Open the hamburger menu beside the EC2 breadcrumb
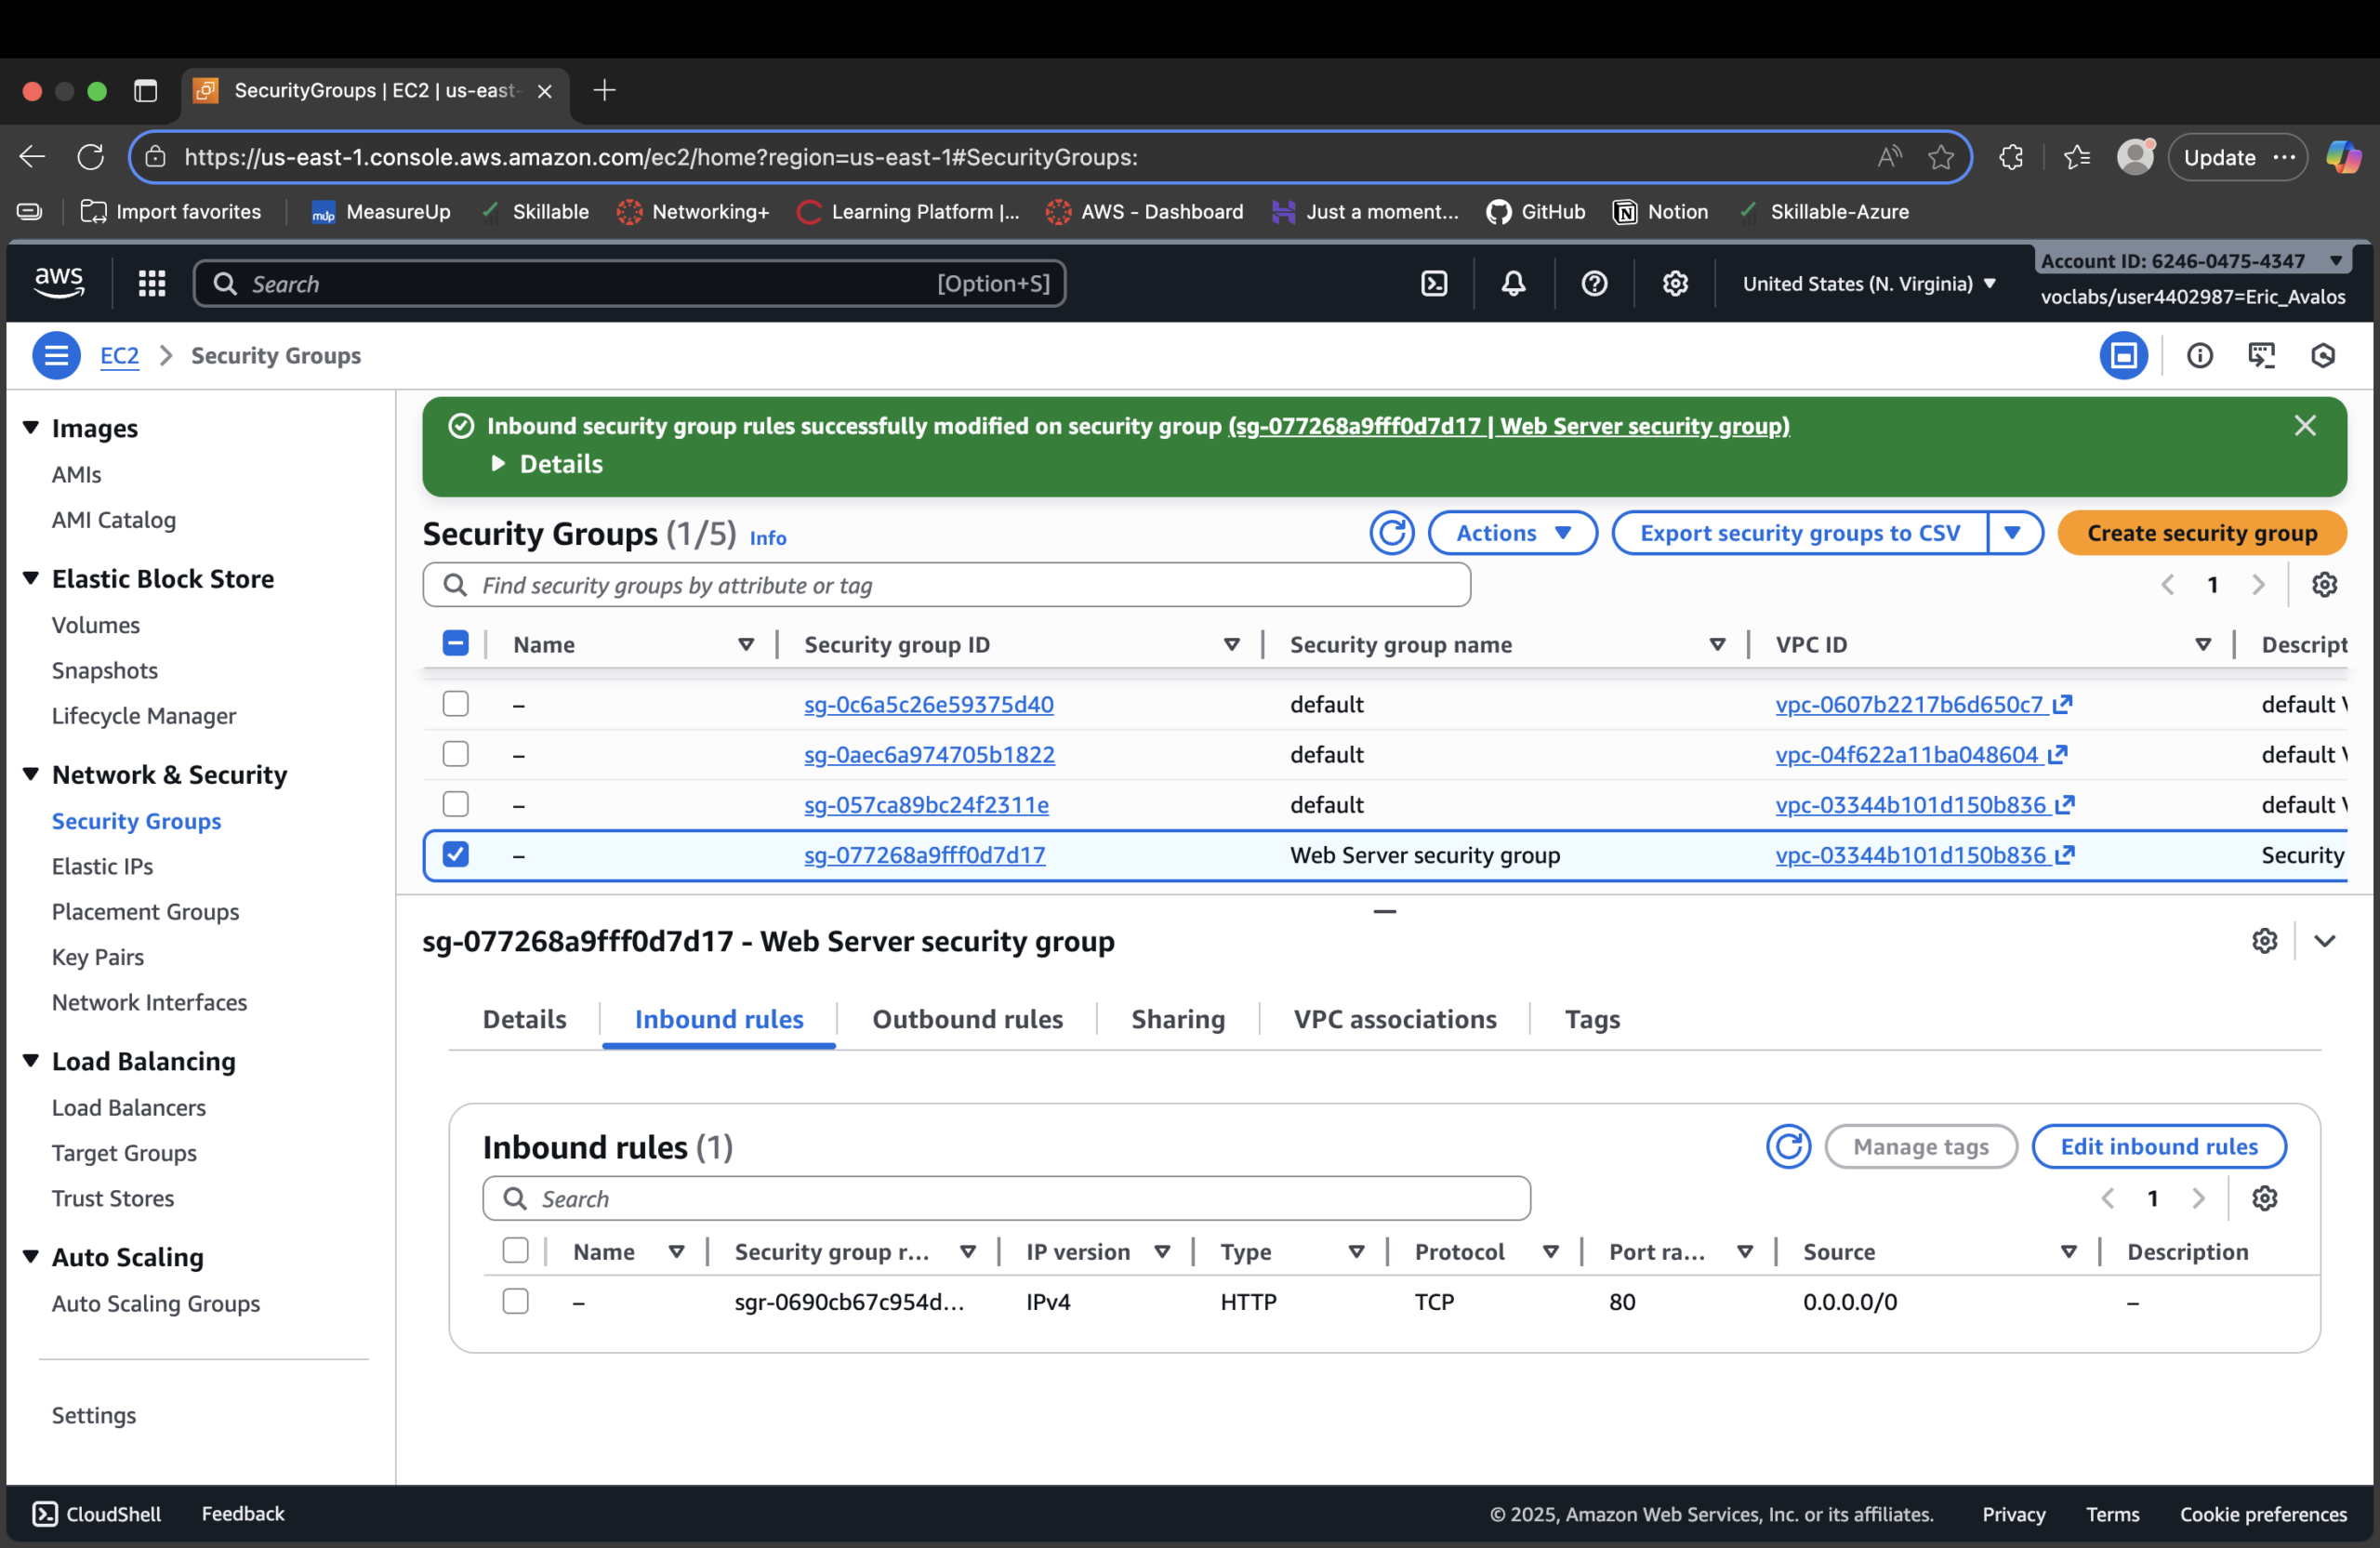The image size is (2380, 1548). (56, 355)
